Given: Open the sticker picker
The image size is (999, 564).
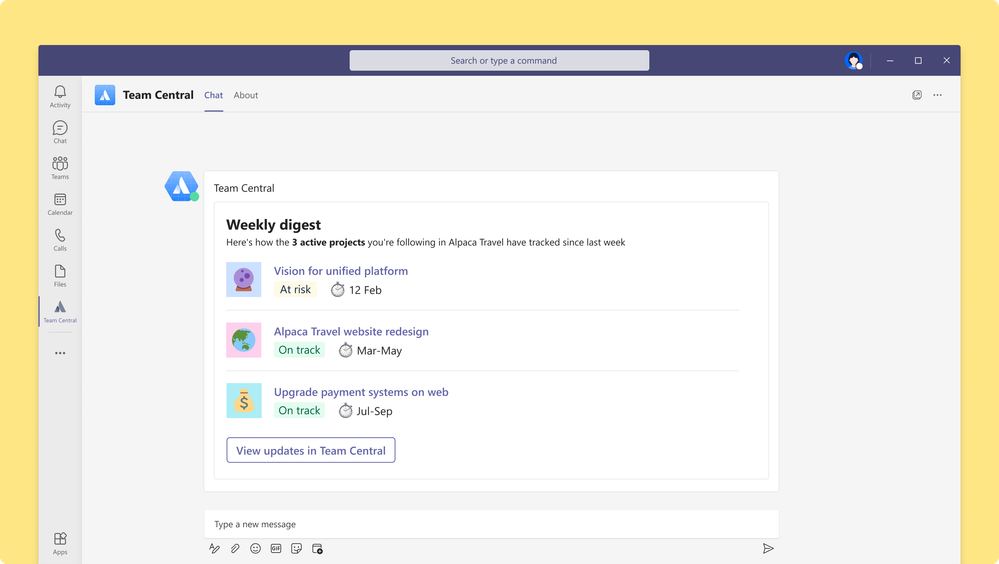Looking at the screenshot, I should pyautogui.click(x=296, y=549).
